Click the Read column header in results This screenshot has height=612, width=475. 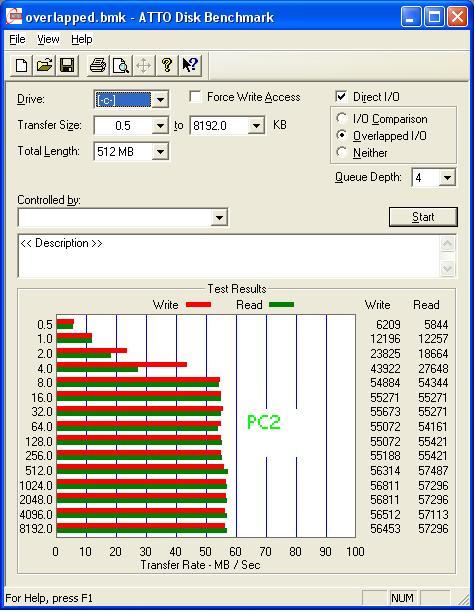pos(426,305)
